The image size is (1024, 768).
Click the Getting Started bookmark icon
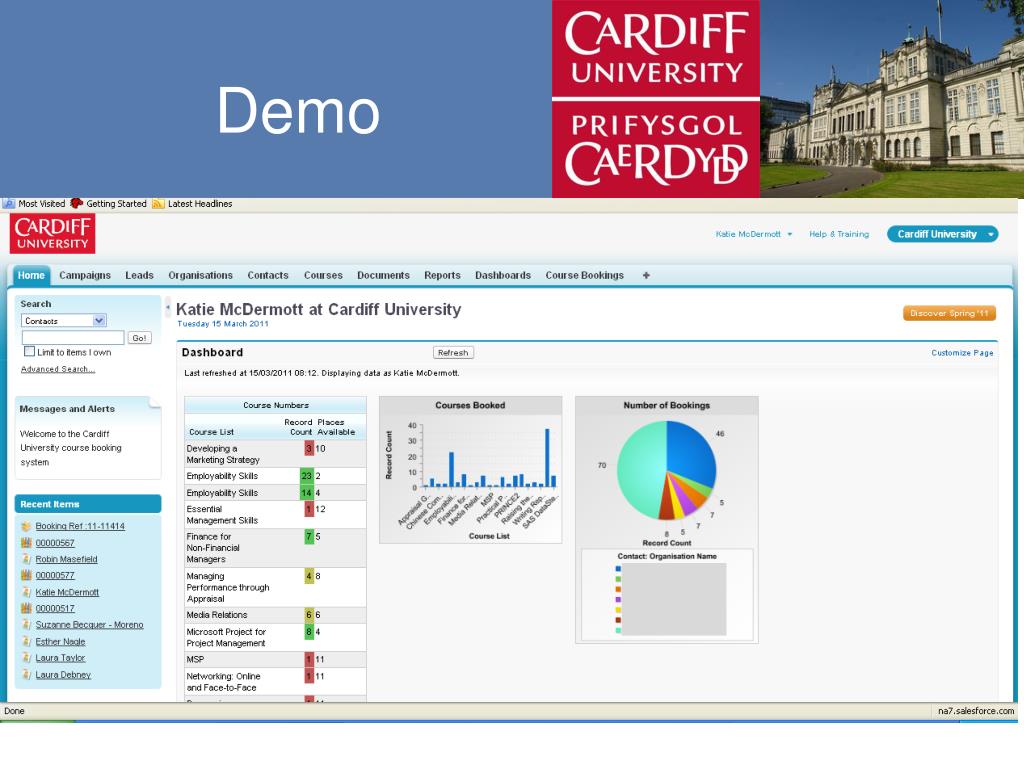[x=76, y=203]
